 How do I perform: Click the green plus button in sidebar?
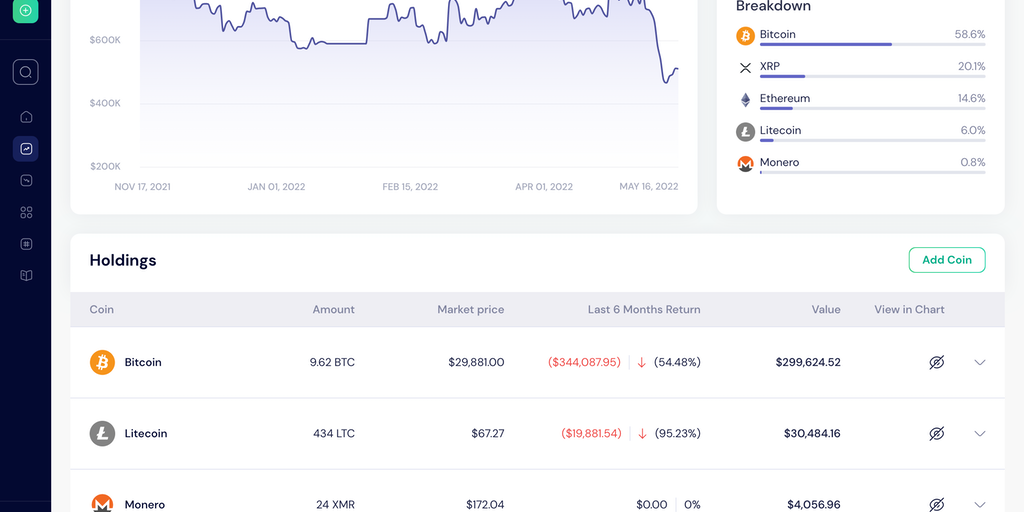[x=26, y=11]
